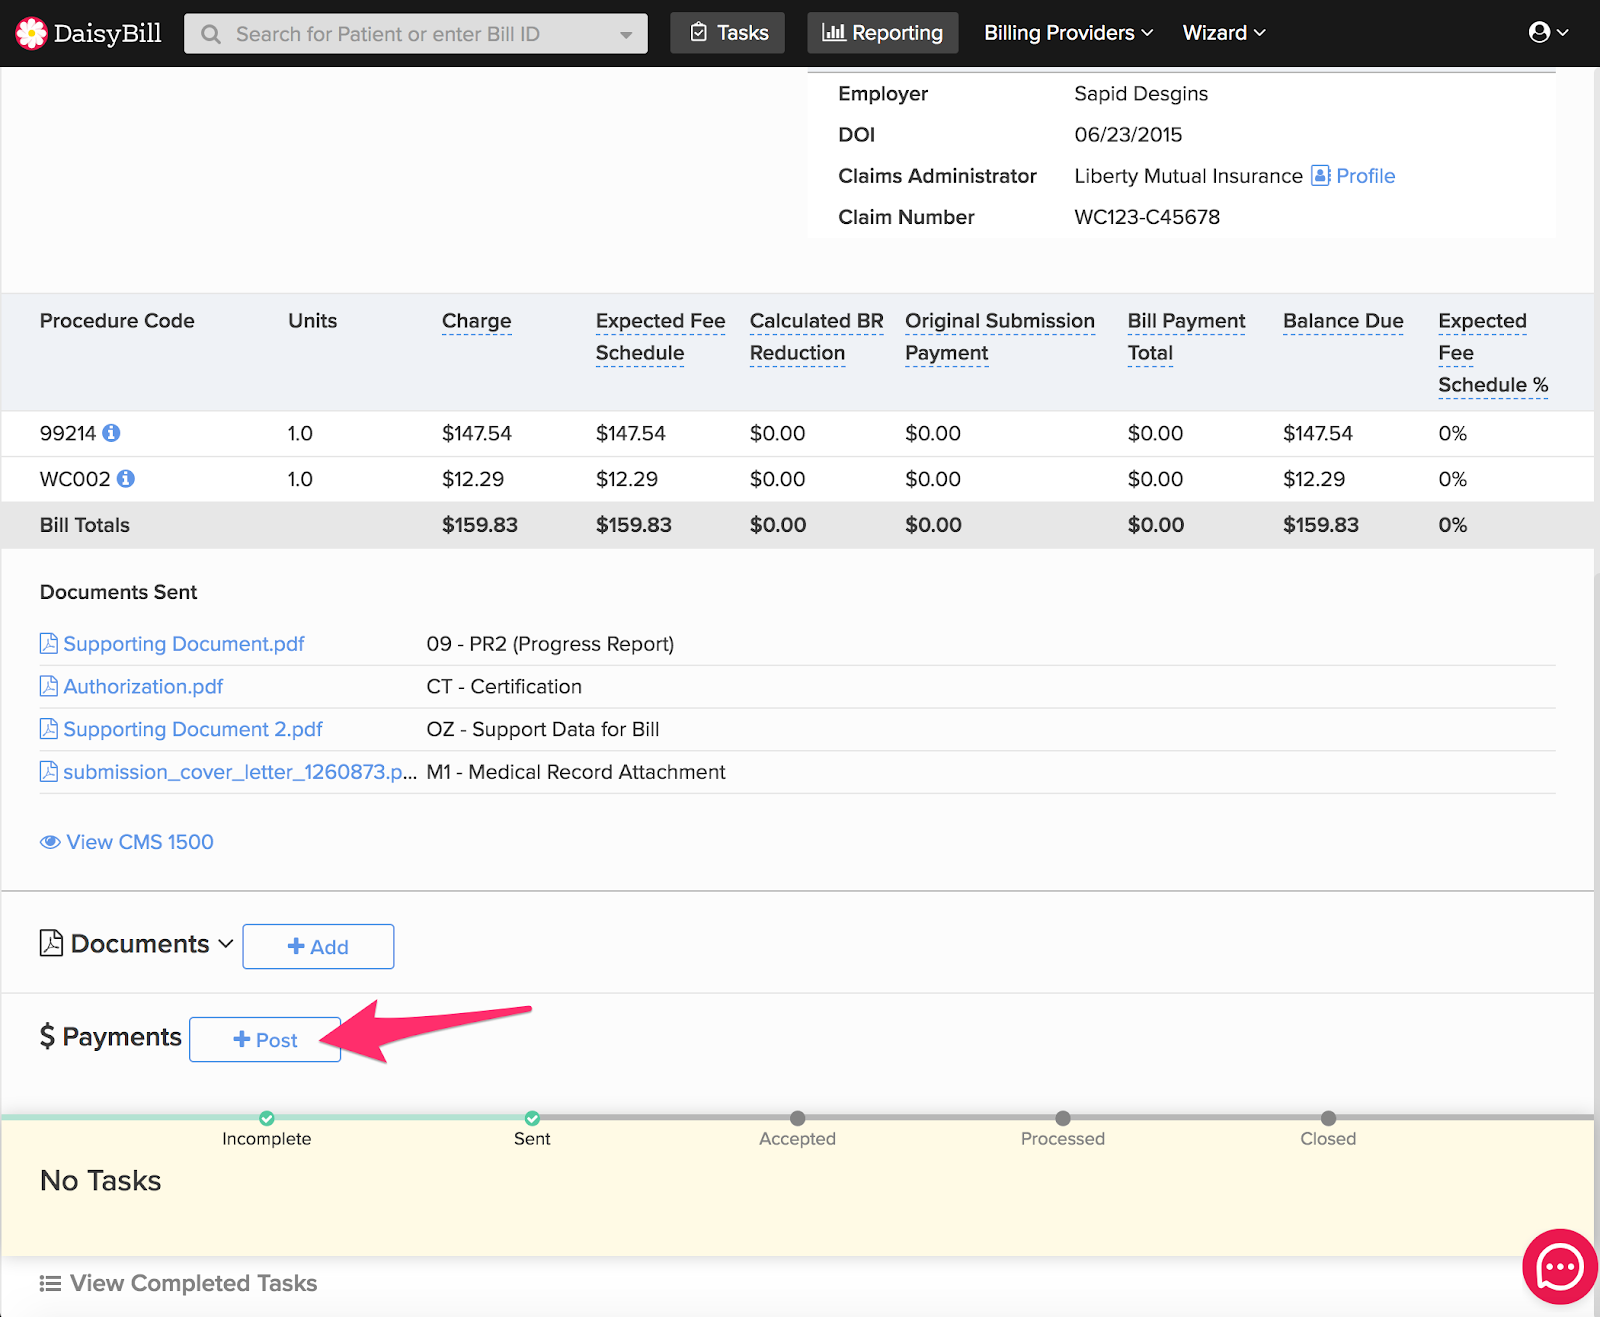This screenshot has height=1317, width=1600.
Task: Click the Add document button
Action: [x=318, y=947]
